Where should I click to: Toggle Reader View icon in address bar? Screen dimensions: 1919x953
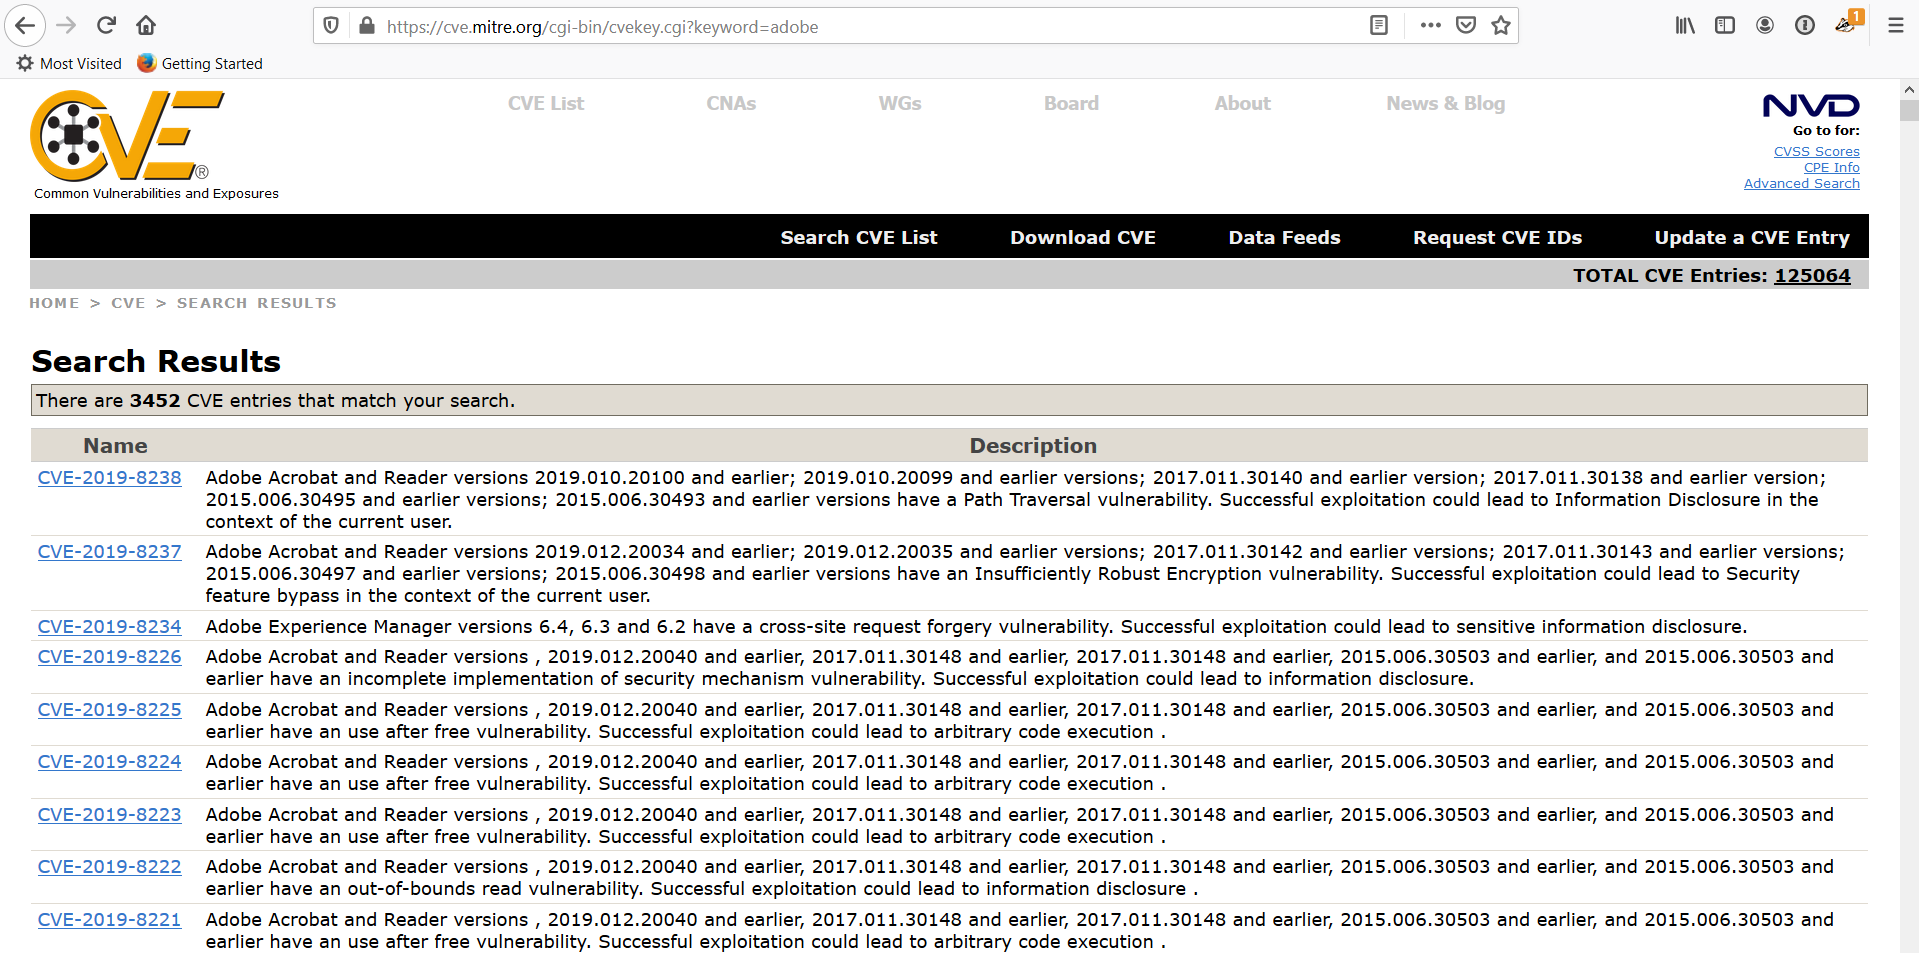[x=1378, y=26]
